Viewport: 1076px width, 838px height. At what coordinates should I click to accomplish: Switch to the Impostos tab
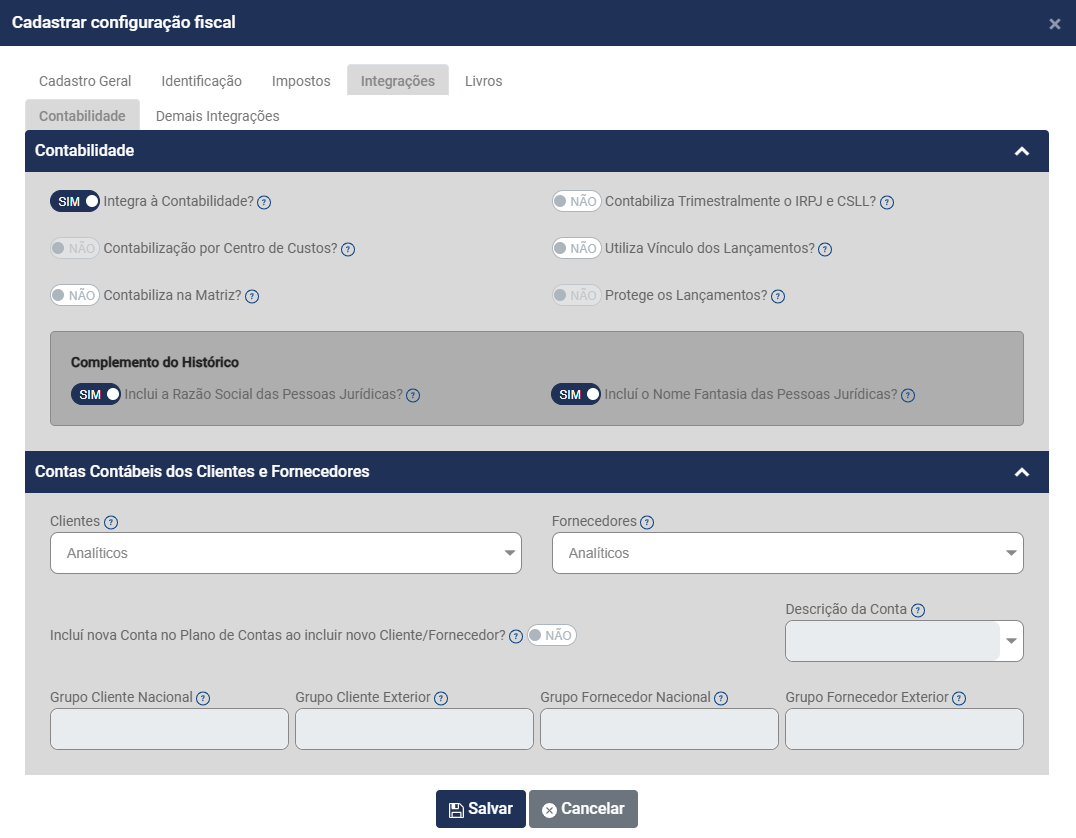[301, 81]
